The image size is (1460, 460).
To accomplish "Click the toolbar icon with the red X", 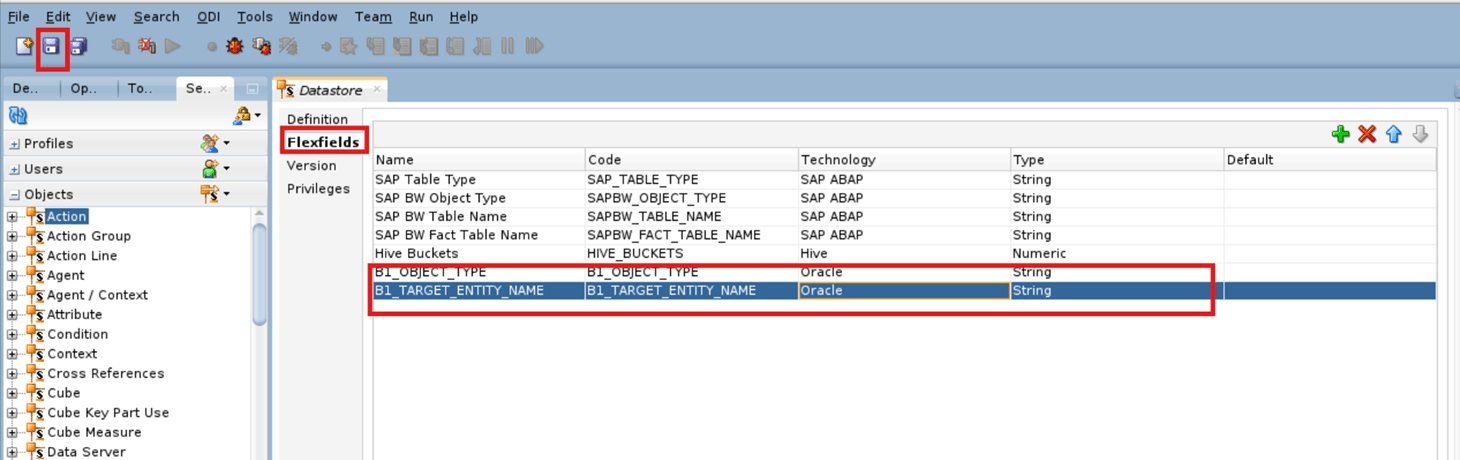I will pos(147,46).
